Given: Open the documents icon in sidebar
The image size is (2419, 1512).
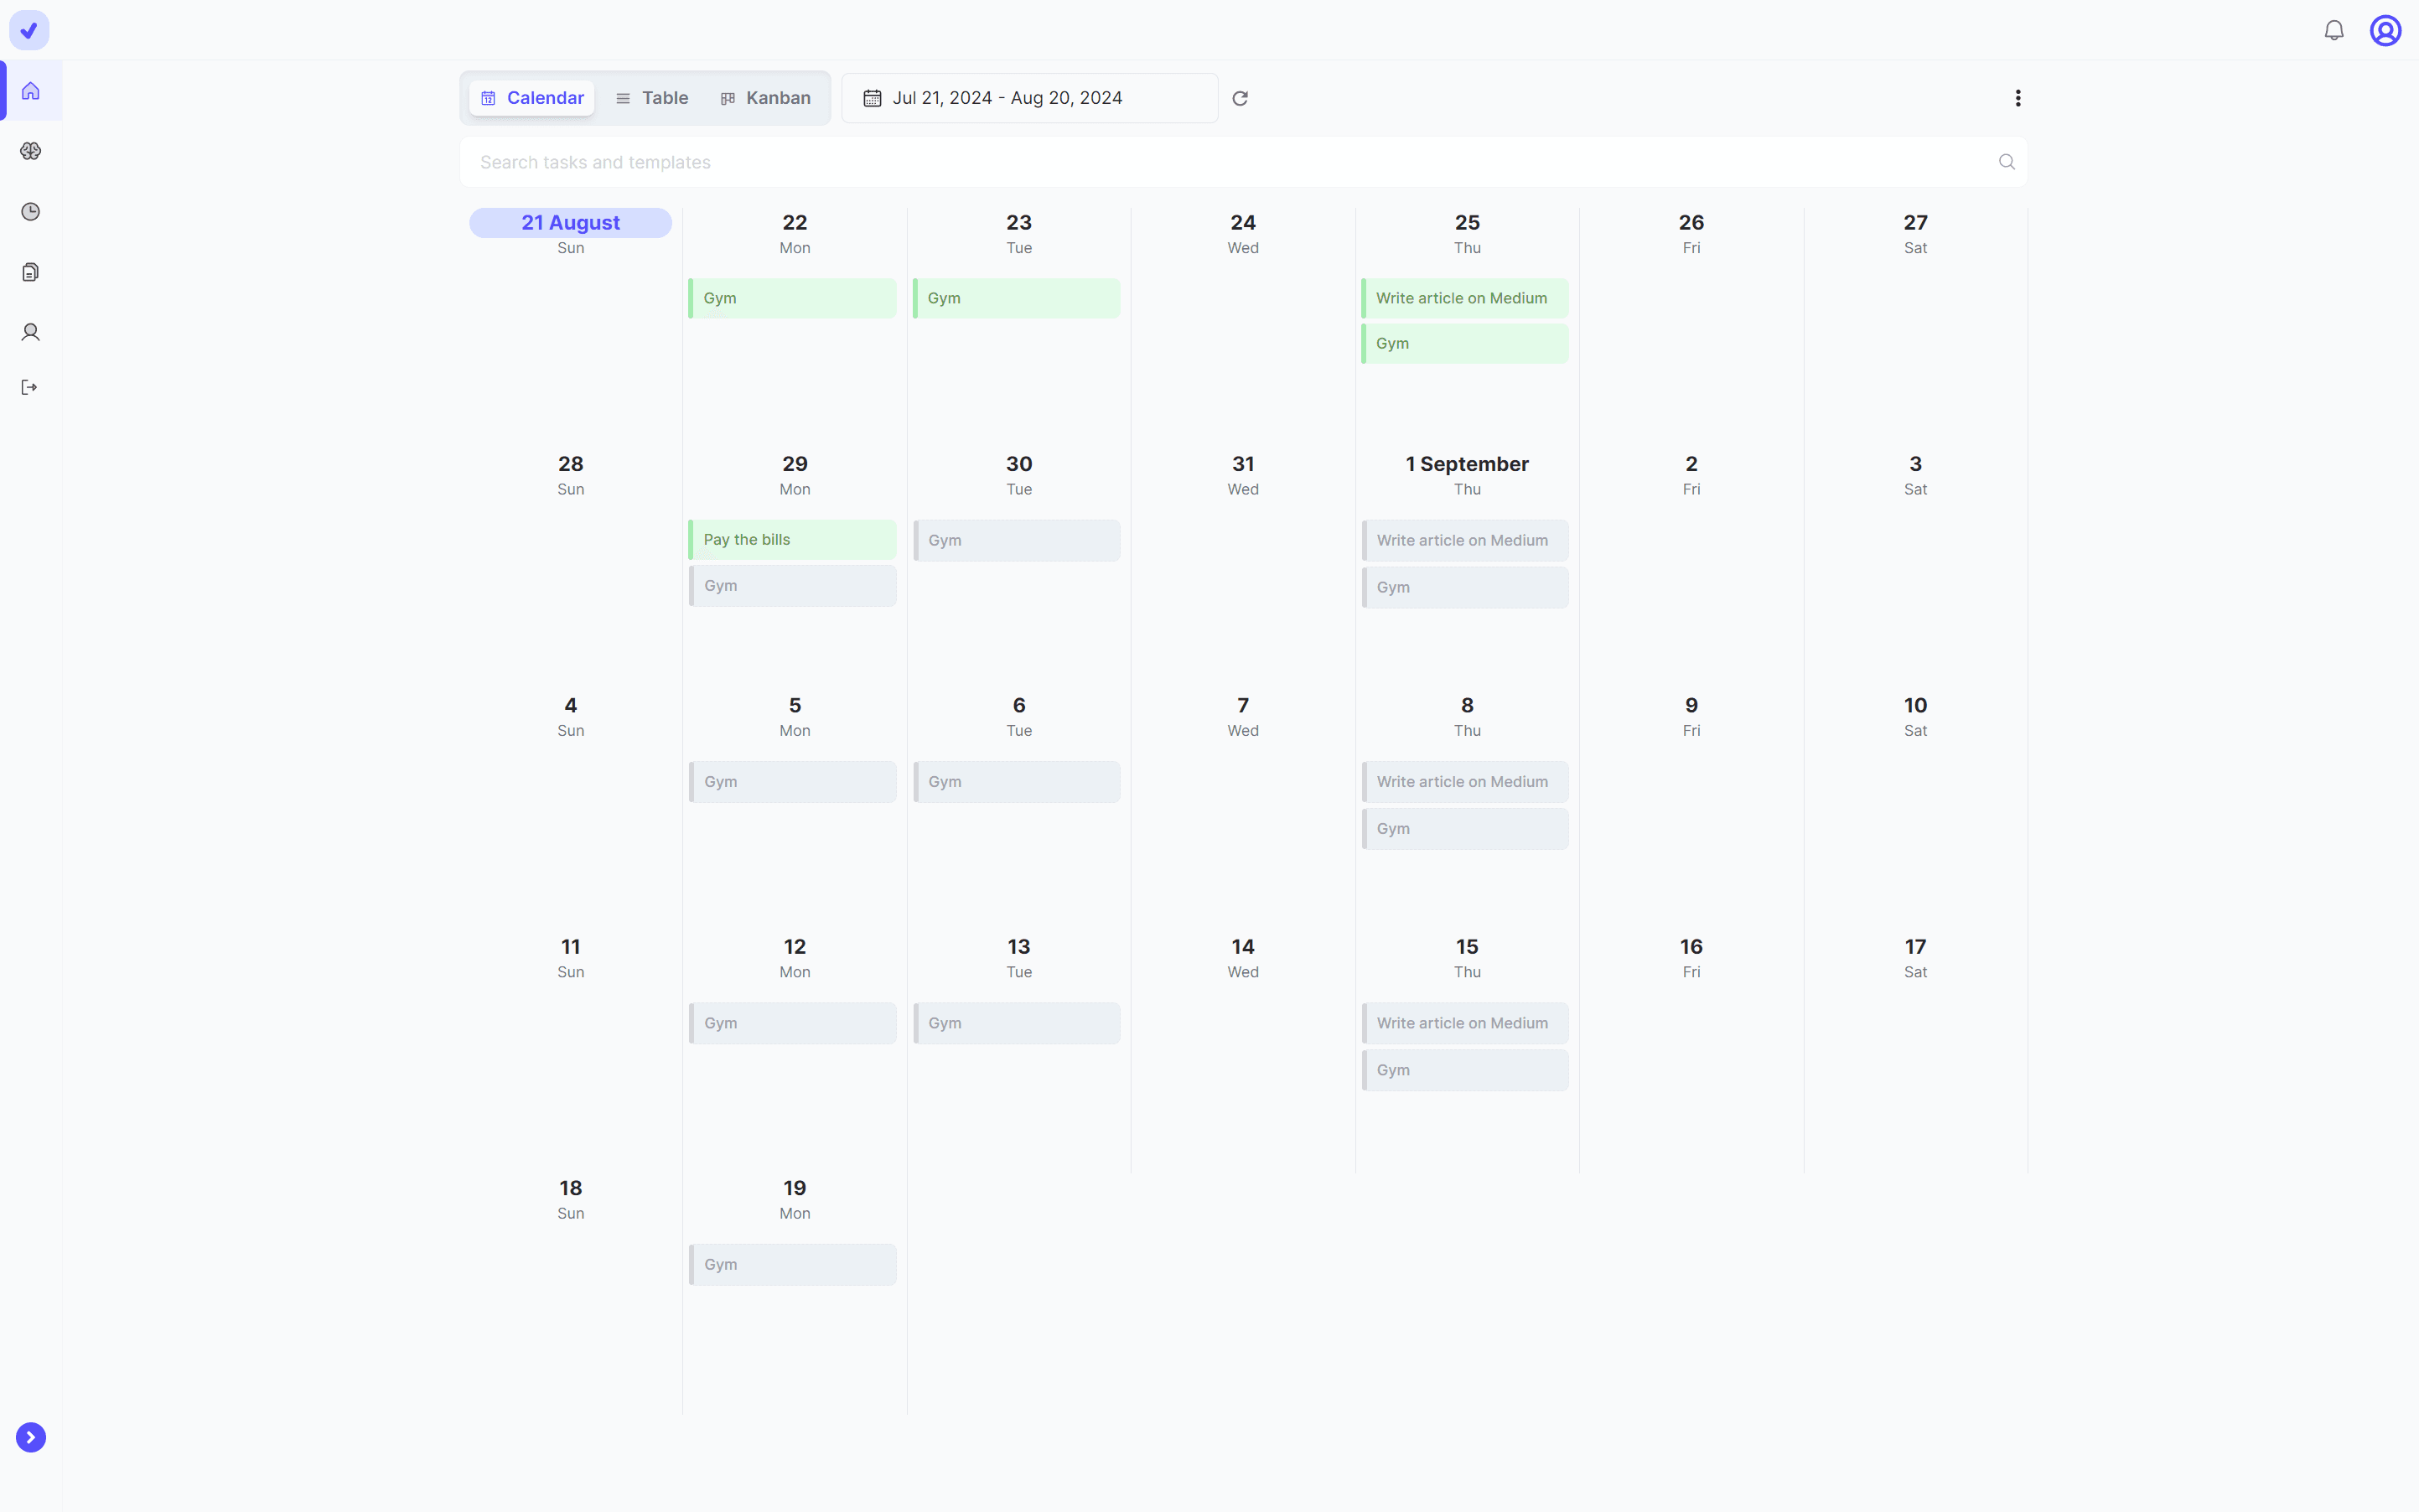Looking at the screenshot, I should pos(31,272).
